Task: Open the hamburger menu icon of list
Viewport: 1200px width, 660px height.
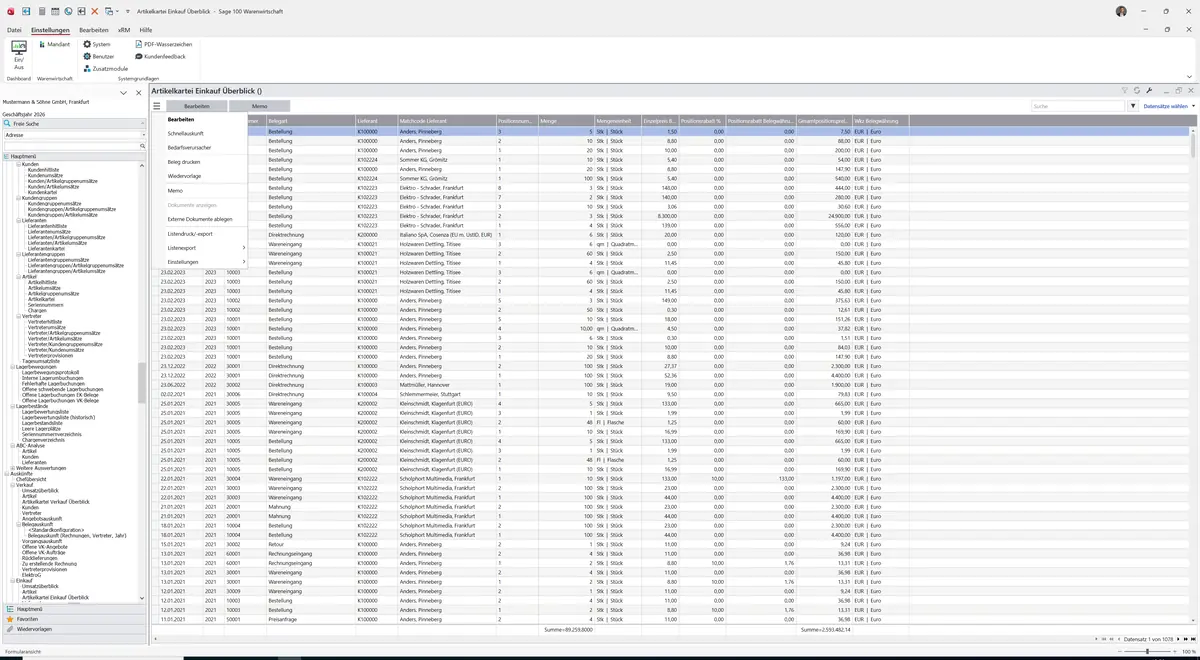Action: [x=157, y=105]
